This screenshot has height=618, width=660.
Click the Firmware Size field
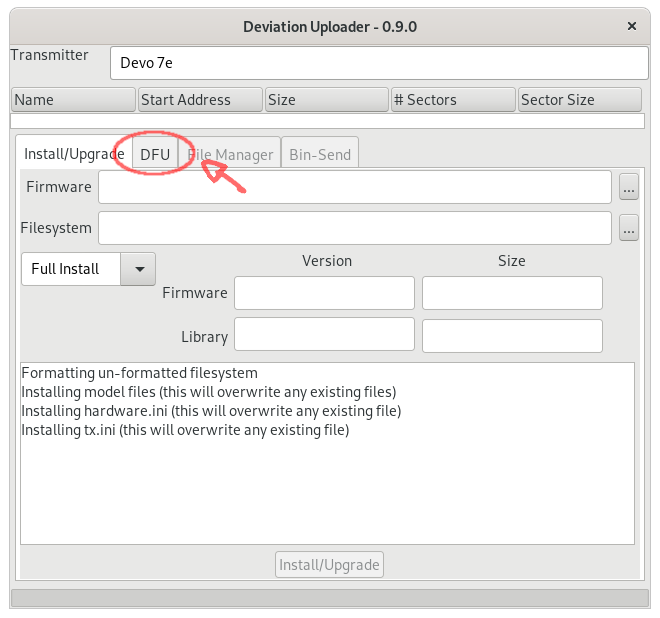(512, 293)
